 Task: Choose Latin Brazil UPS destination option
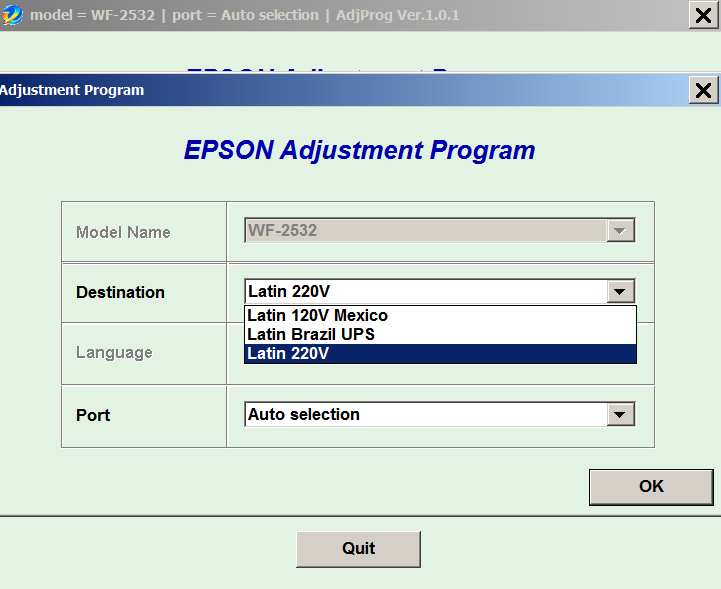coord(440,334)
